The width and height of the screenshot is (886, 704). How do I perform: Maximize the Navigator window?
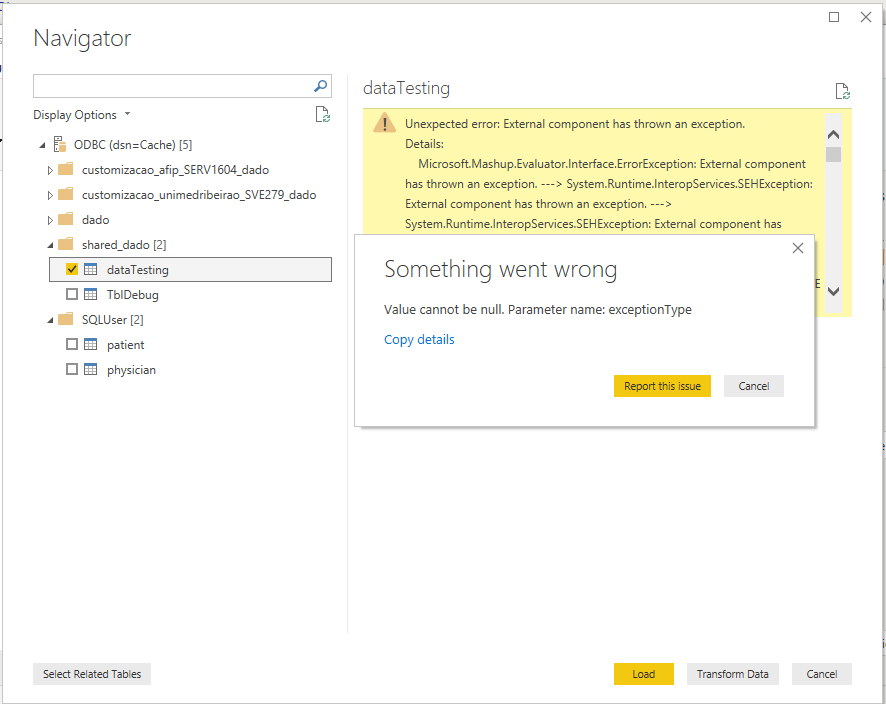click(834, 17)
